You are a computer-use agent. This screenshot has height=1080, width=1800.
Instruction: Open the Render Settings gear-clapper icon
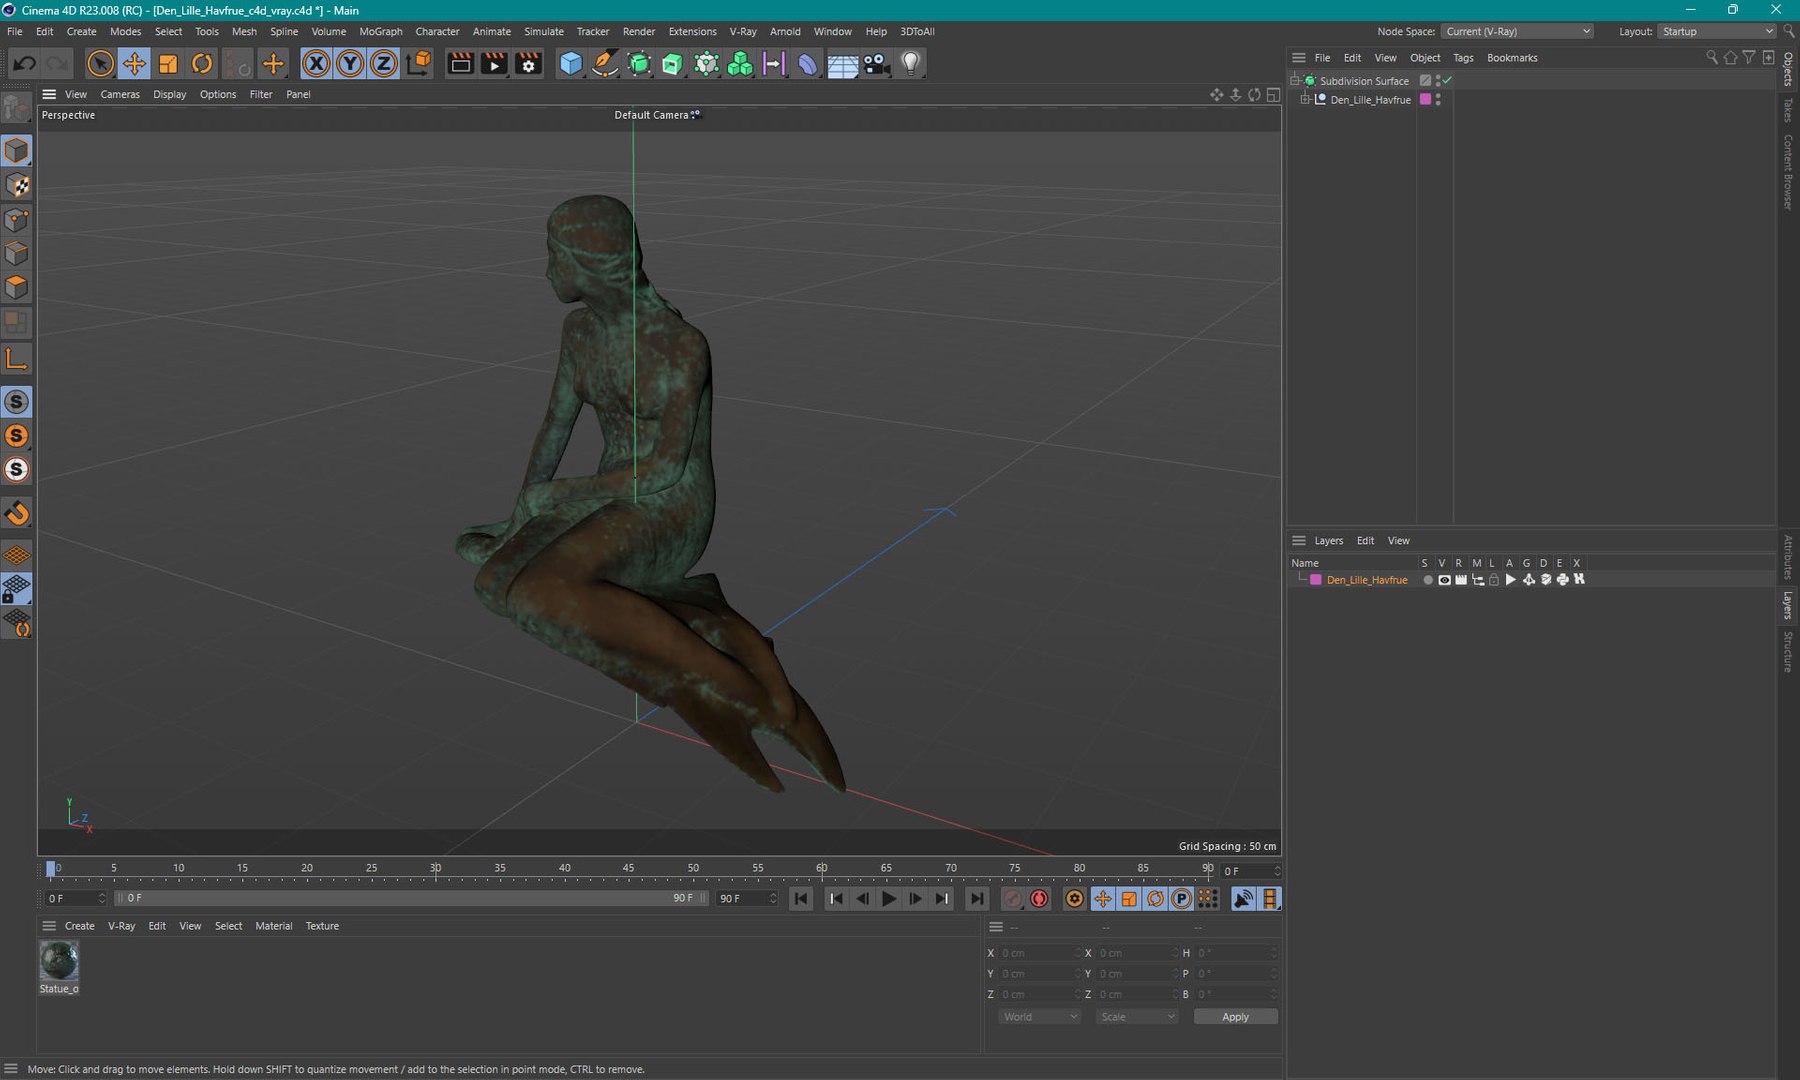click(x=528, y=64)
